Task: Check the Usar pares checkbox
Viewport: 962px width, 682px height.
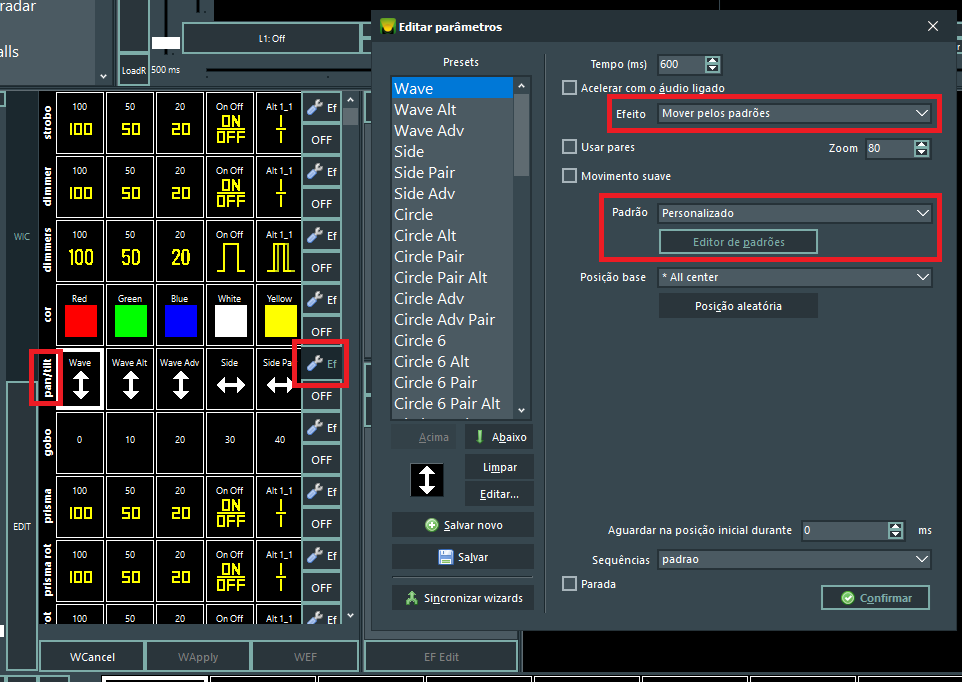Action: point(567,146)
